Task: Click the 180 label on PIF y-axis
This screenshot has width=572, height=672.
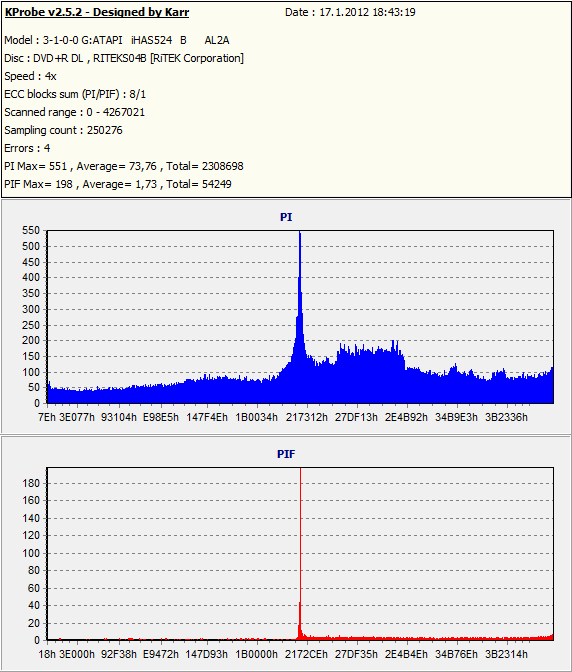Action: 31,483
